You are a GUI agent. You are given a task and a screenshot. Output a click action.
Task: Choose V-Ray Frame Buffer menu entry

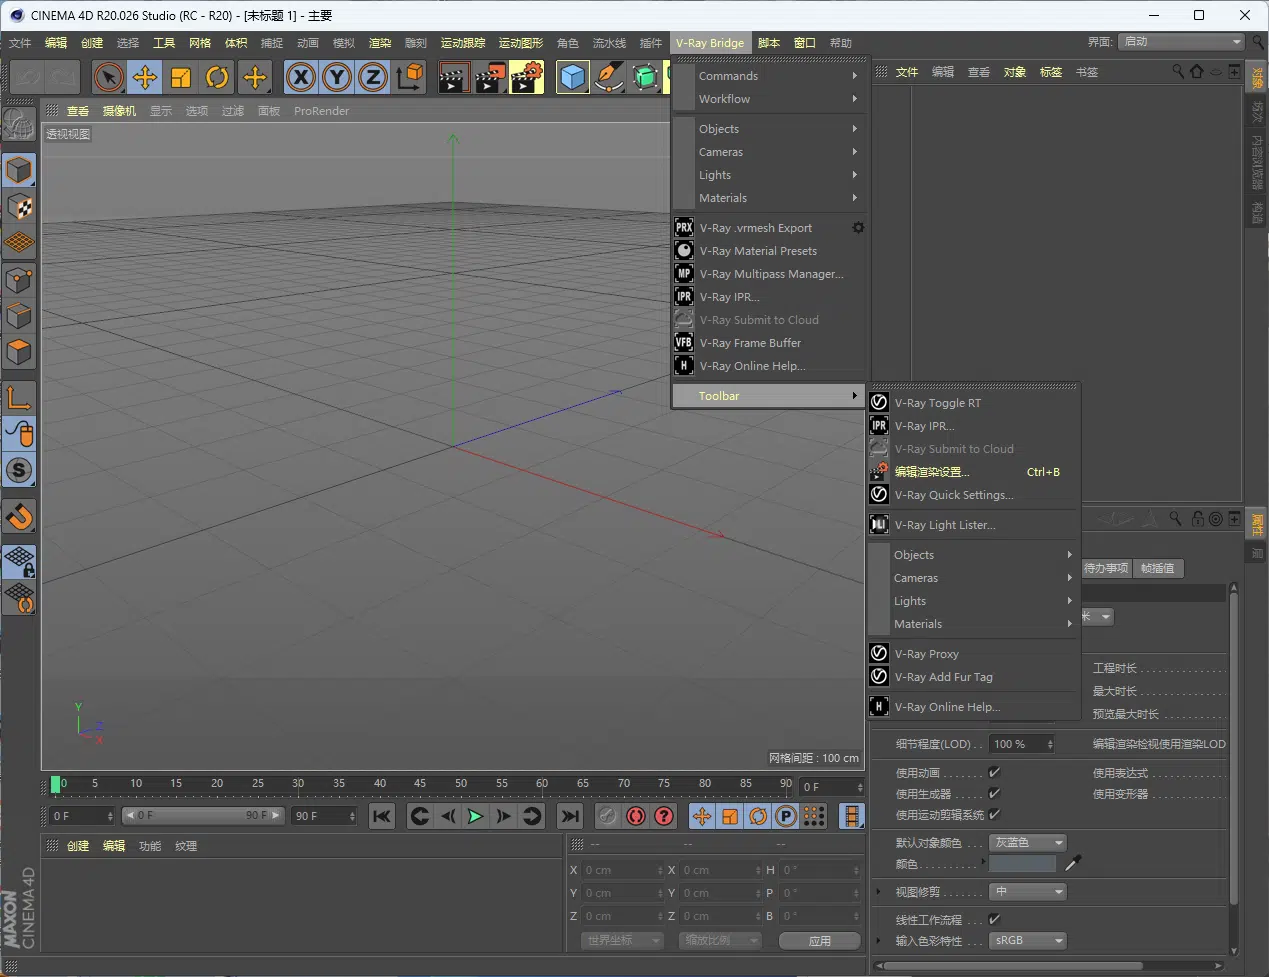click(x=769, y=343)
